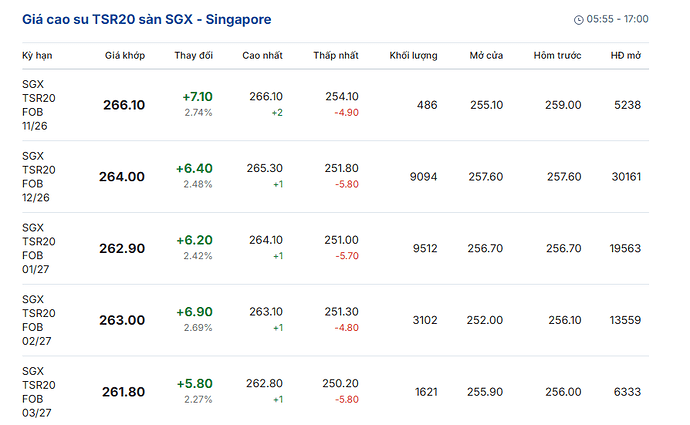Click the previous day price 256.10

[x=565, y=320]
